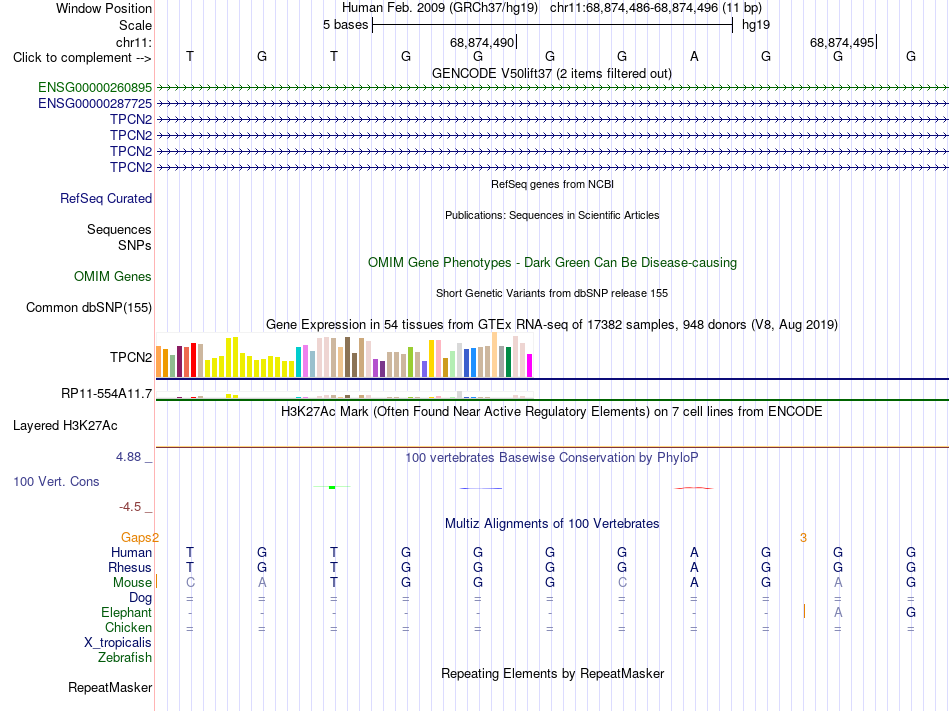The height and width of the screenshot is (711, 950).
Task: Click the red bar in TPCN2 expression chart
Action: (x=193, y=360)
